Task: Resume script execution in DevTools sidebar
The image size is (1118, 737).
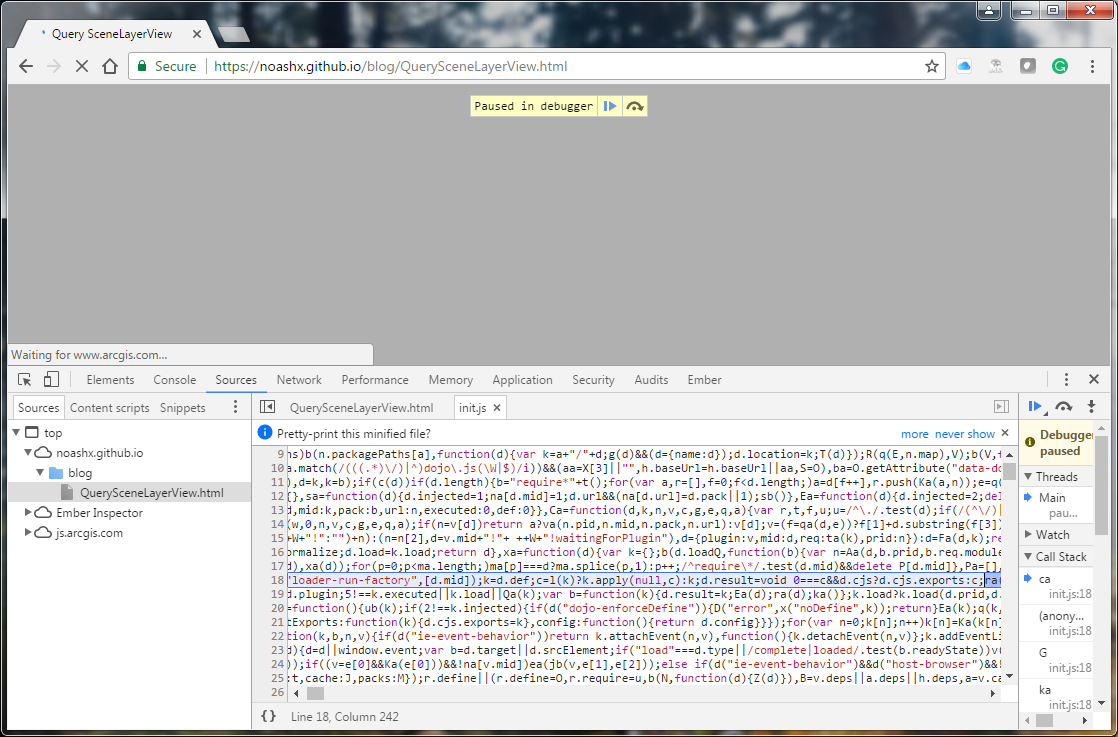Action: 1035,407
